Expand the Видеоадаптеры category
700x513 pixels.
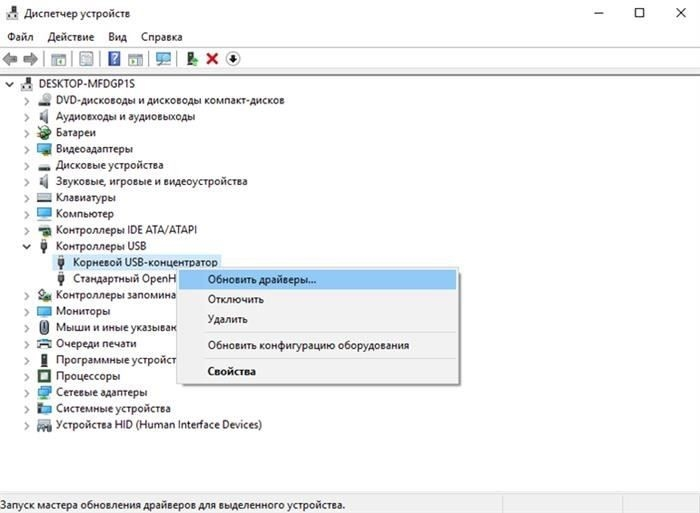[27, 150]
